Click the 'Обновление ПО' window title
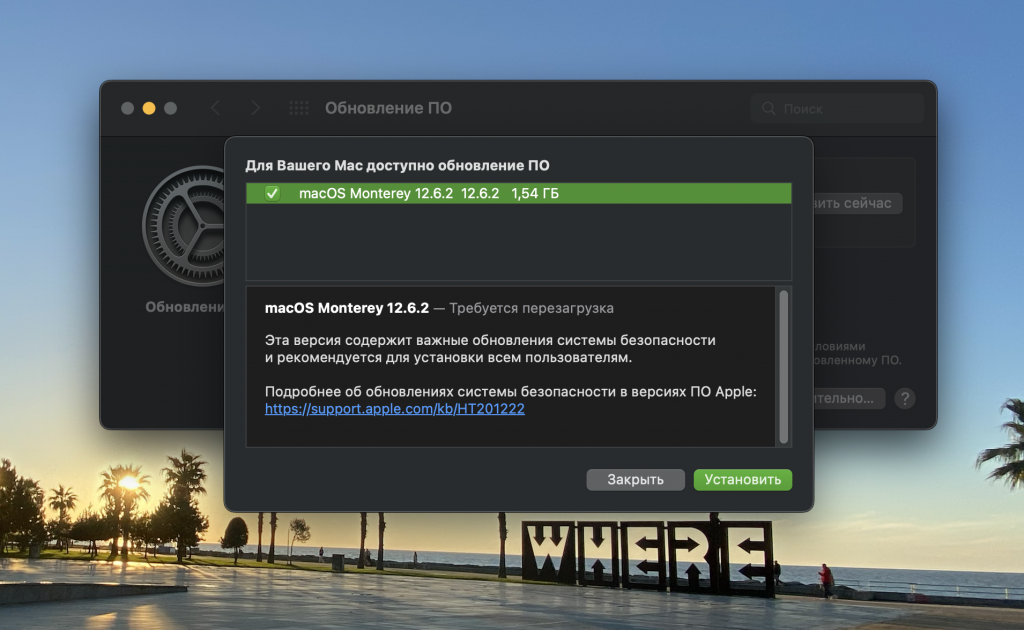The image size is (1024, 630). (x=389, y=108)
